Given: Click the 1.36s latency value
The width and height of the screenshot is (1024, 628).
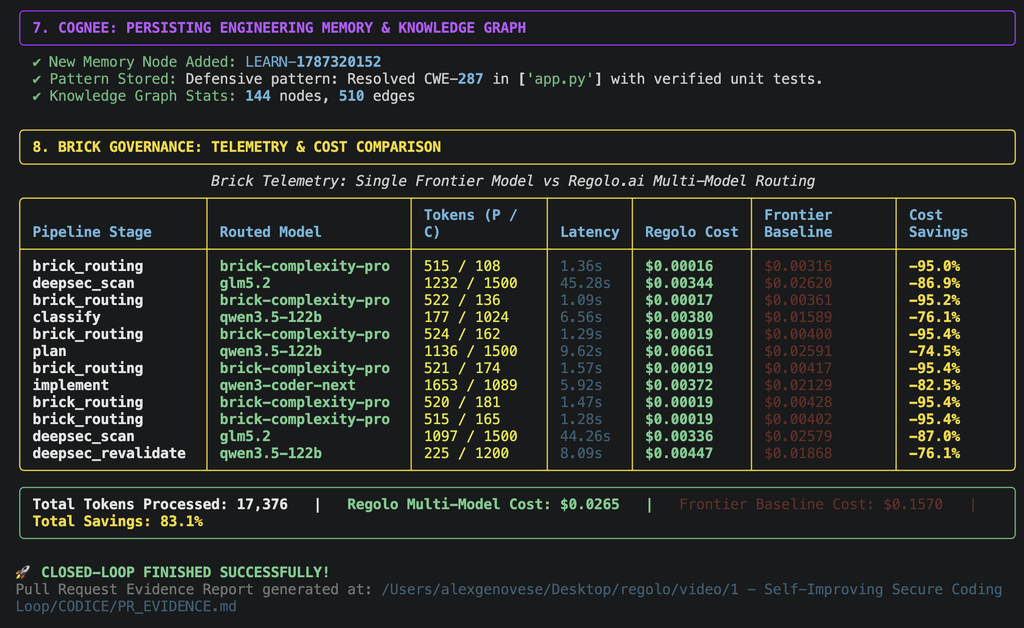Looking at the screenshot, I should point(581,266).
